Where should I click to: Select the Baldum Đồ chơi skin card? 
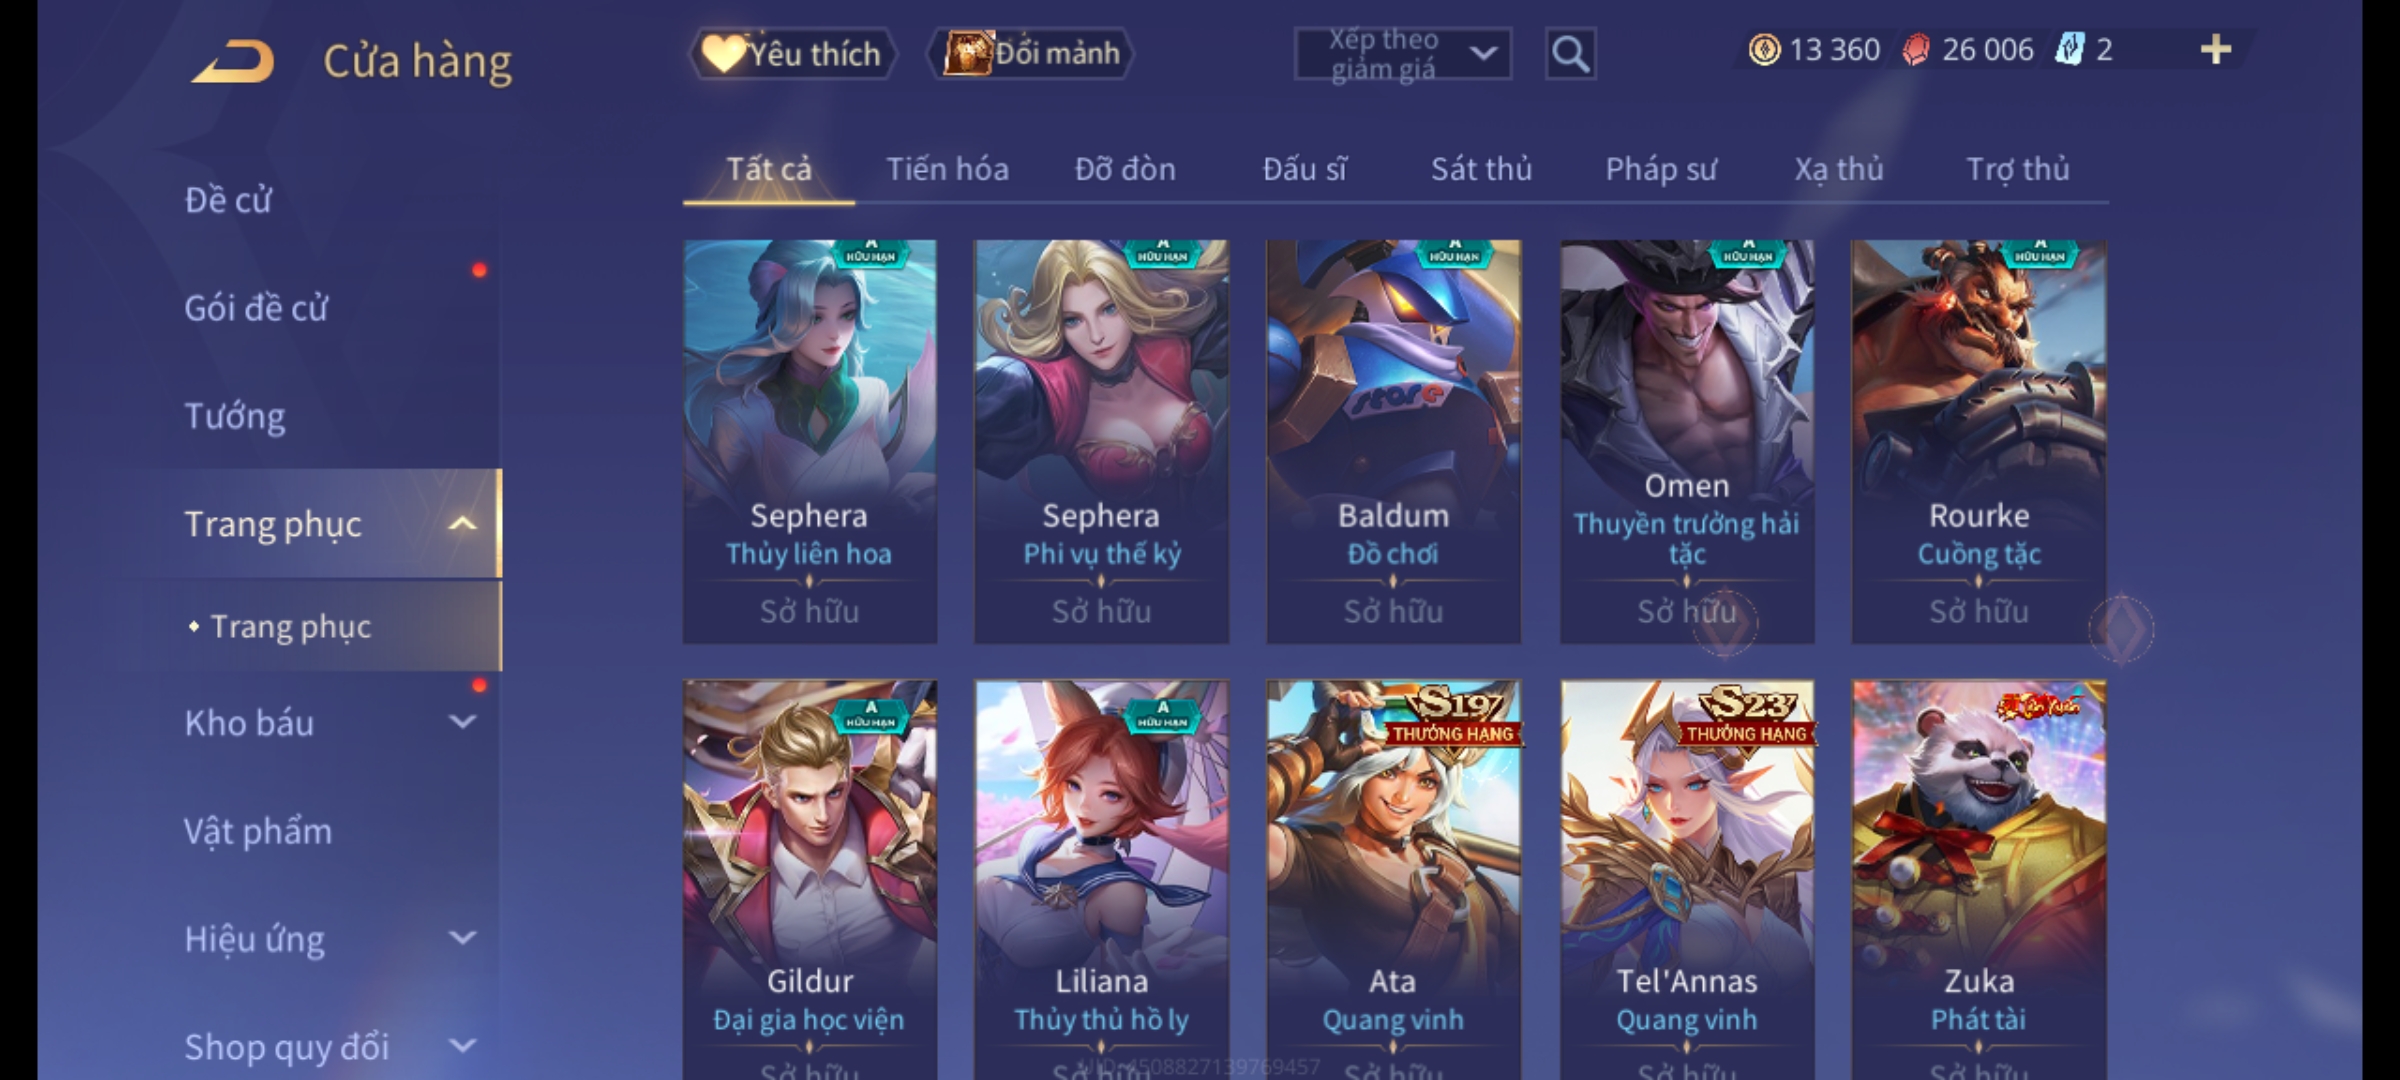[1393, 441]
